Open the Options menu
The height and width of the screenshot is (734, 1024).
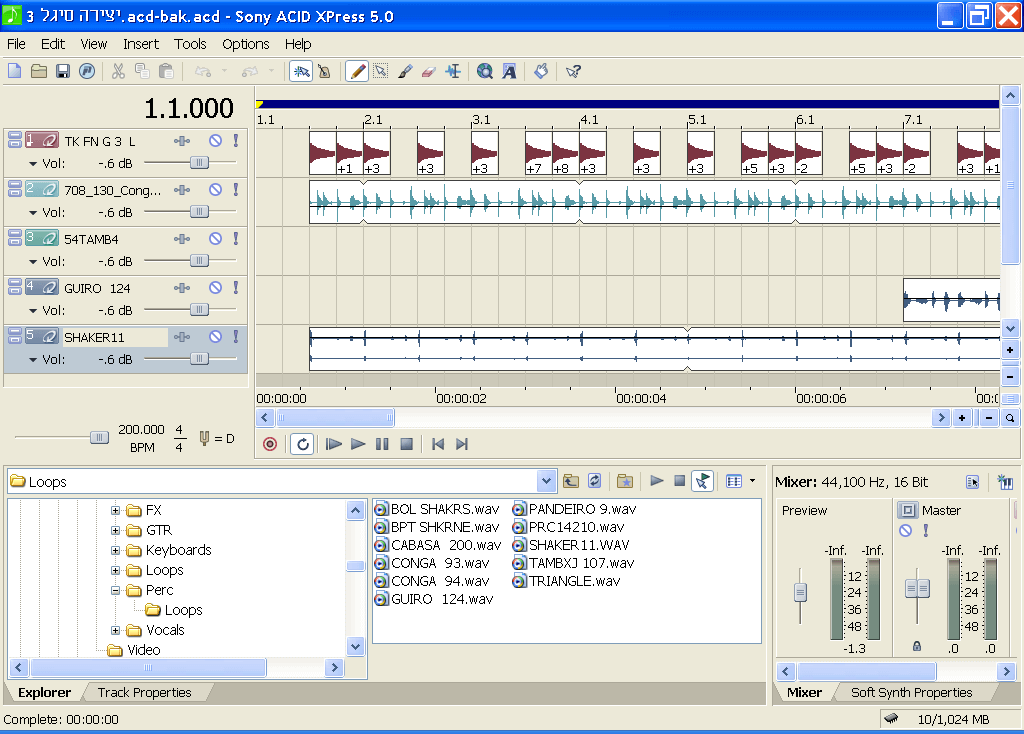[245, 44]
